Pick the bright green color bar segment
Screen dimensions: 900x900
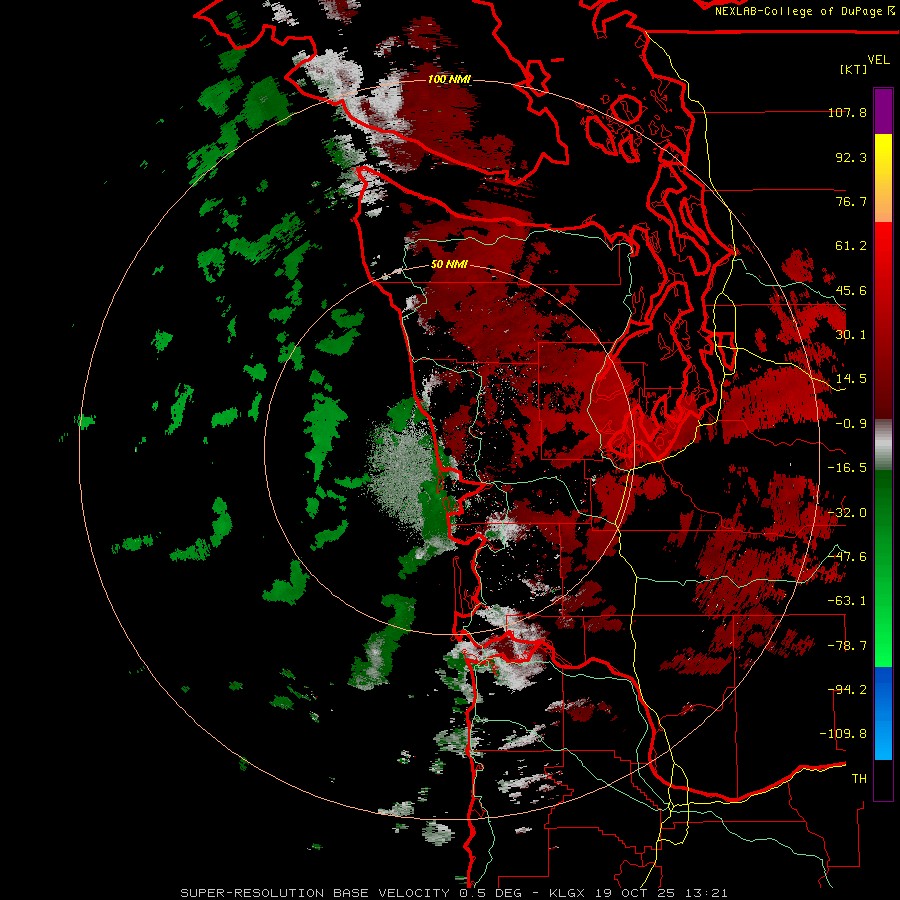[x=883, y=568]
